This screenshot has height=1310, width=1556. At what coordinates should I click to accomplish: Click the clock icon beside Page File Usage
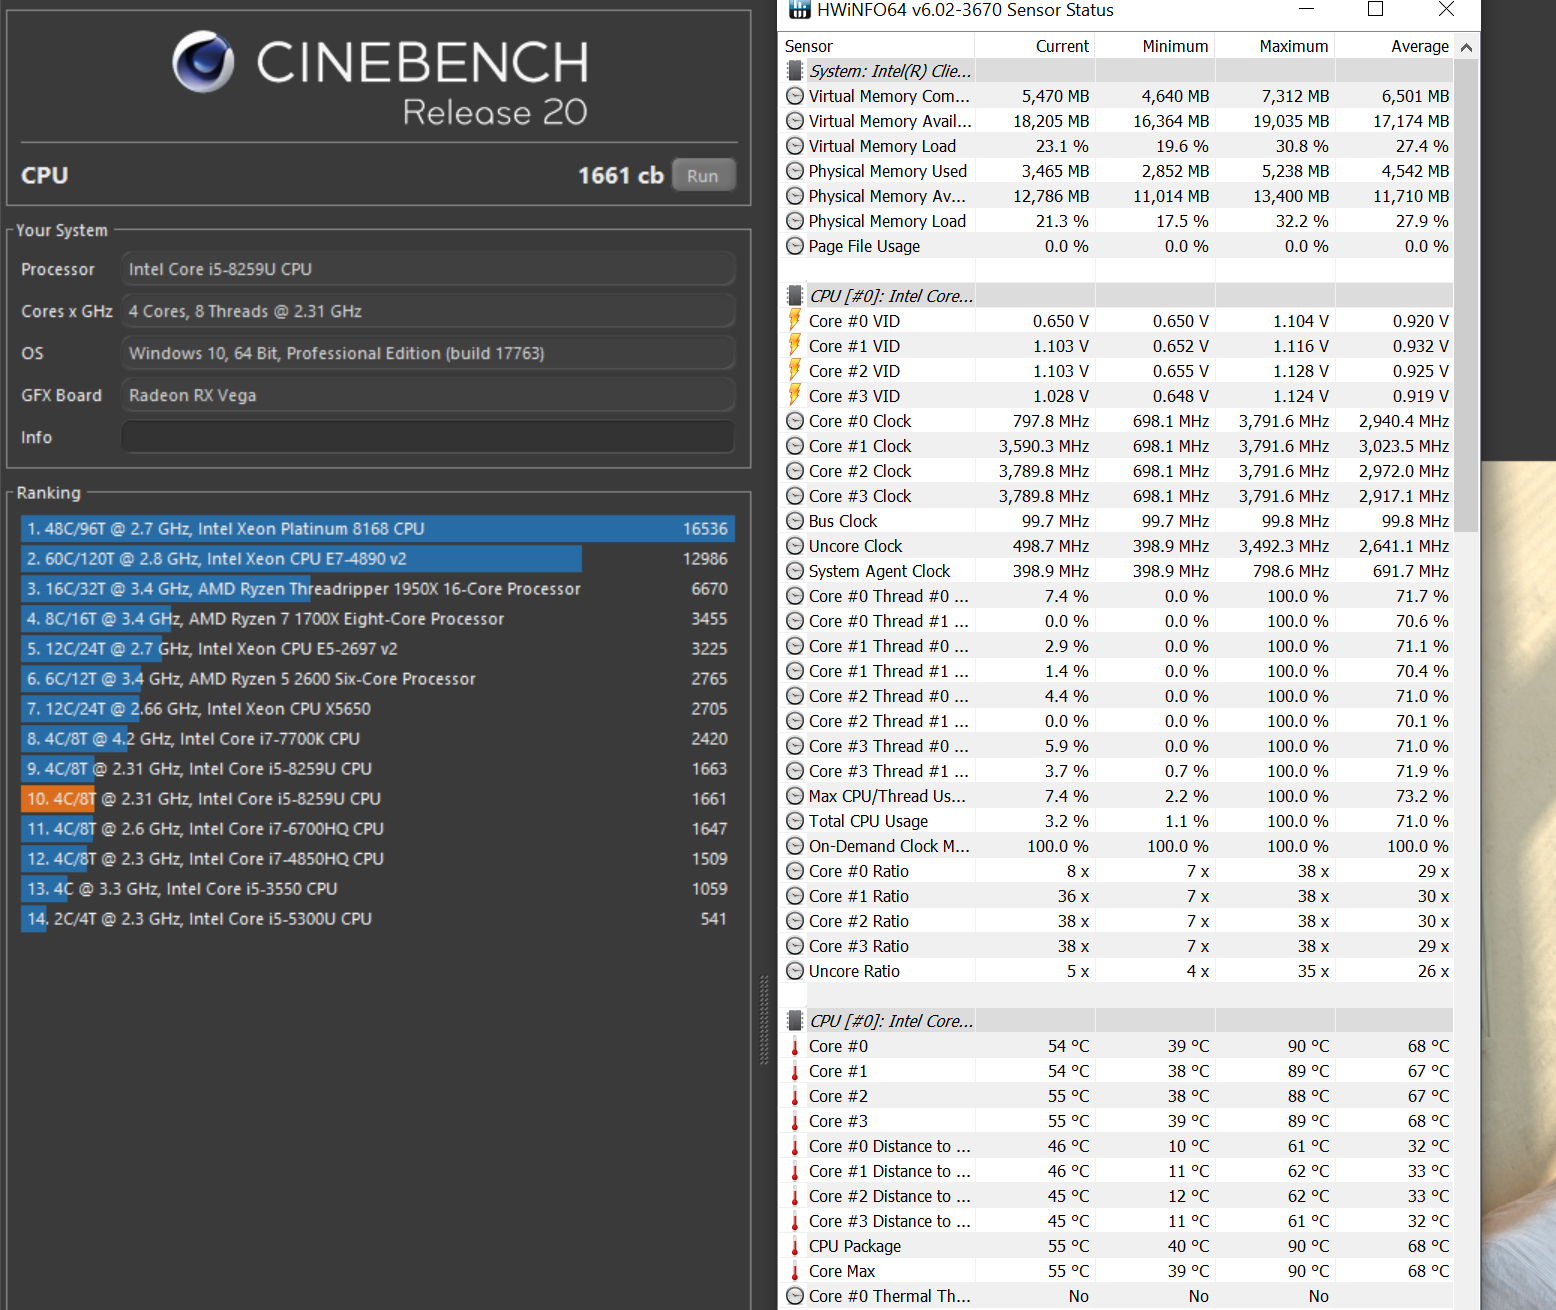[795, 246]
